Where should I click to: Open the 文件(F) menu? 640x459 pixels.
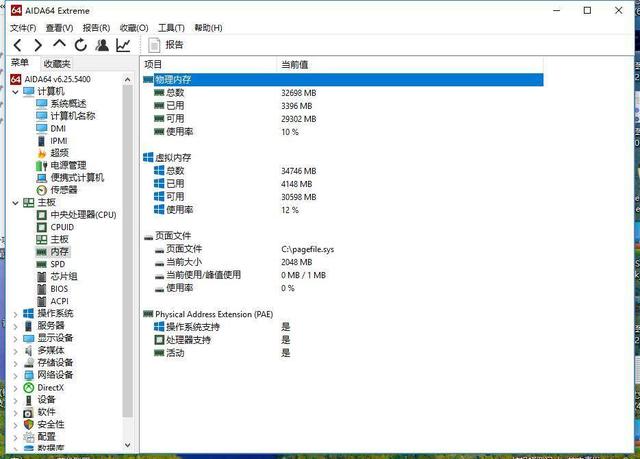[23, 28]
